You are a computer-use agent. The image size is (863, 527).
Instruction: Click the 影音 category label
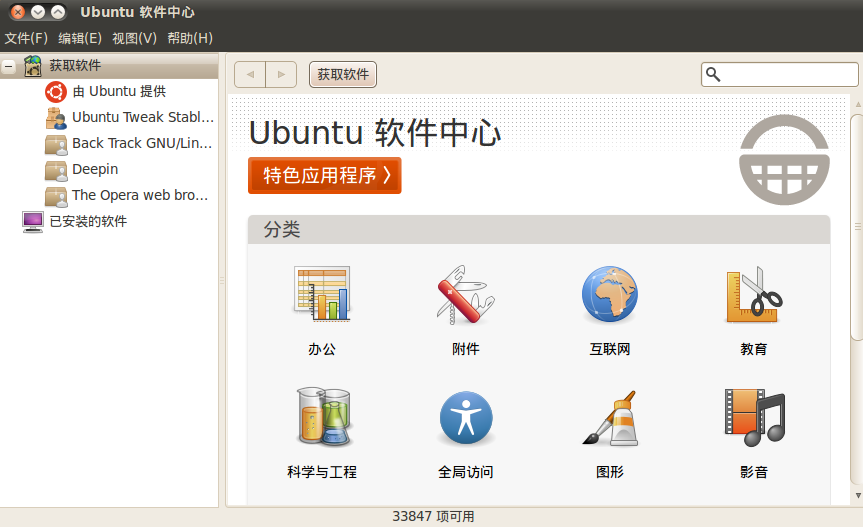pyautogui.click(x=754, y=472)
